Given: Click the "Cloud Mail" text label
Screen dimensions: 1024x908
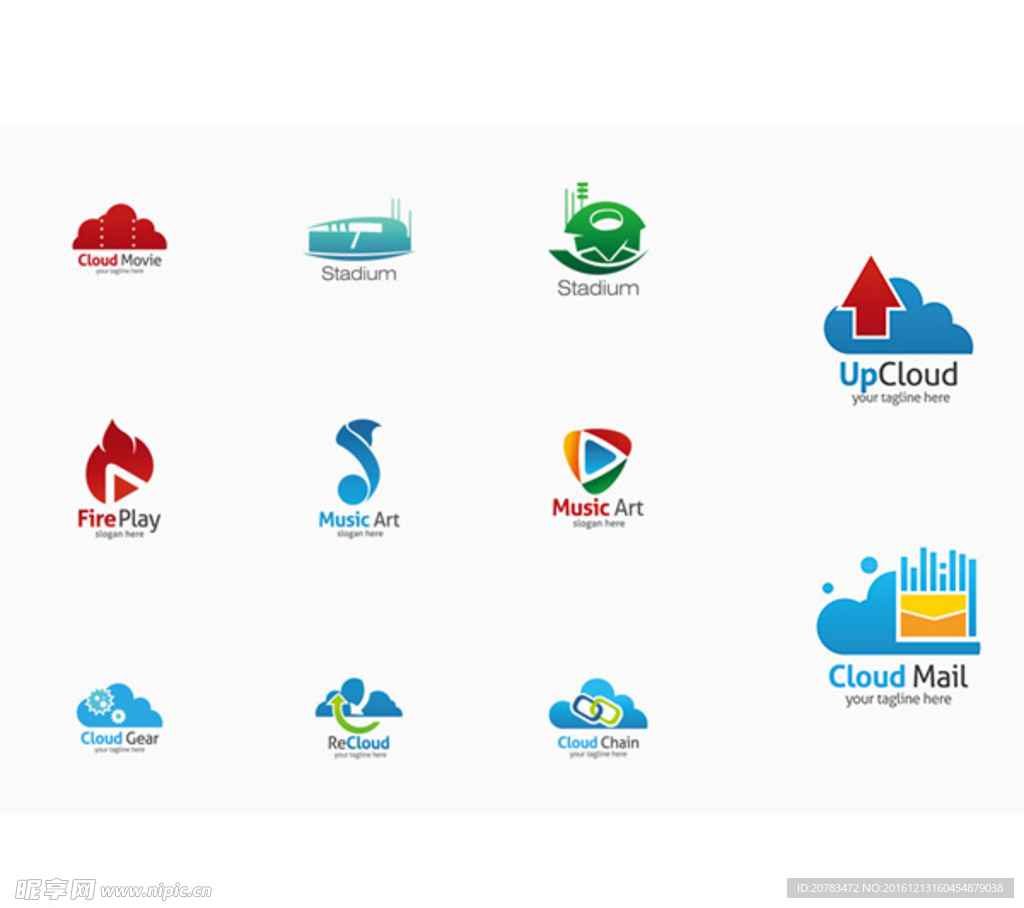Looking at the screenshot, I should click(x=898, y=677).
